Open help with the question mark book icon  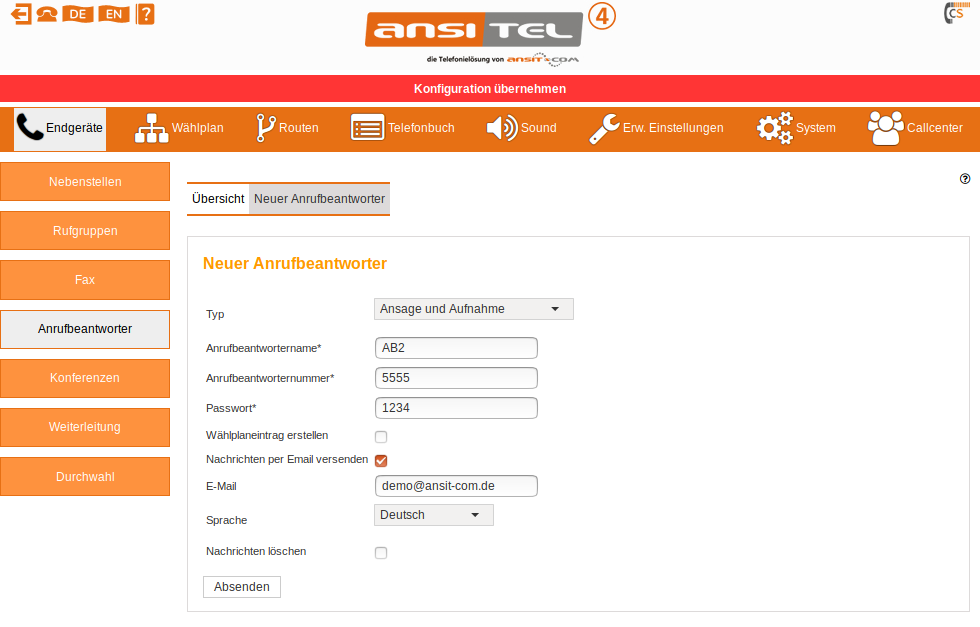coord(145,14)
